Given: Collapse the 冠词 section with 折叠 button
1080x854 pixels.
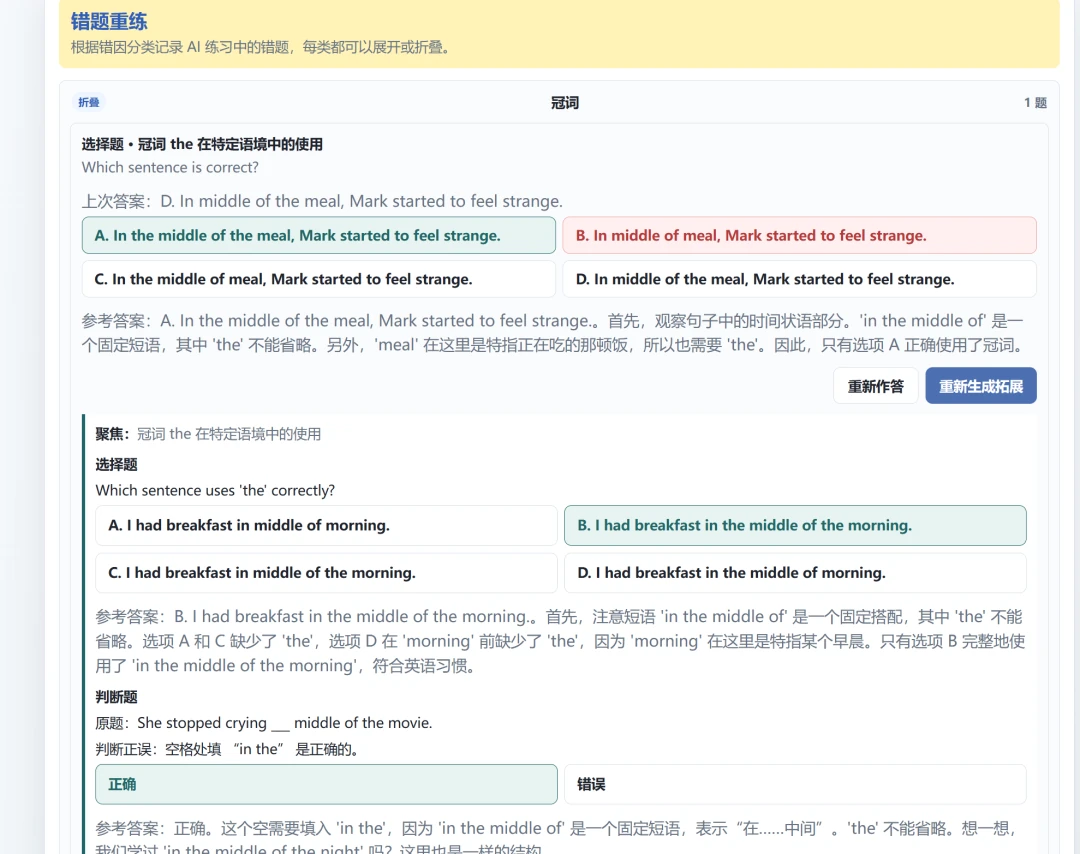Looking at the screenshot, I should [89, 103].
